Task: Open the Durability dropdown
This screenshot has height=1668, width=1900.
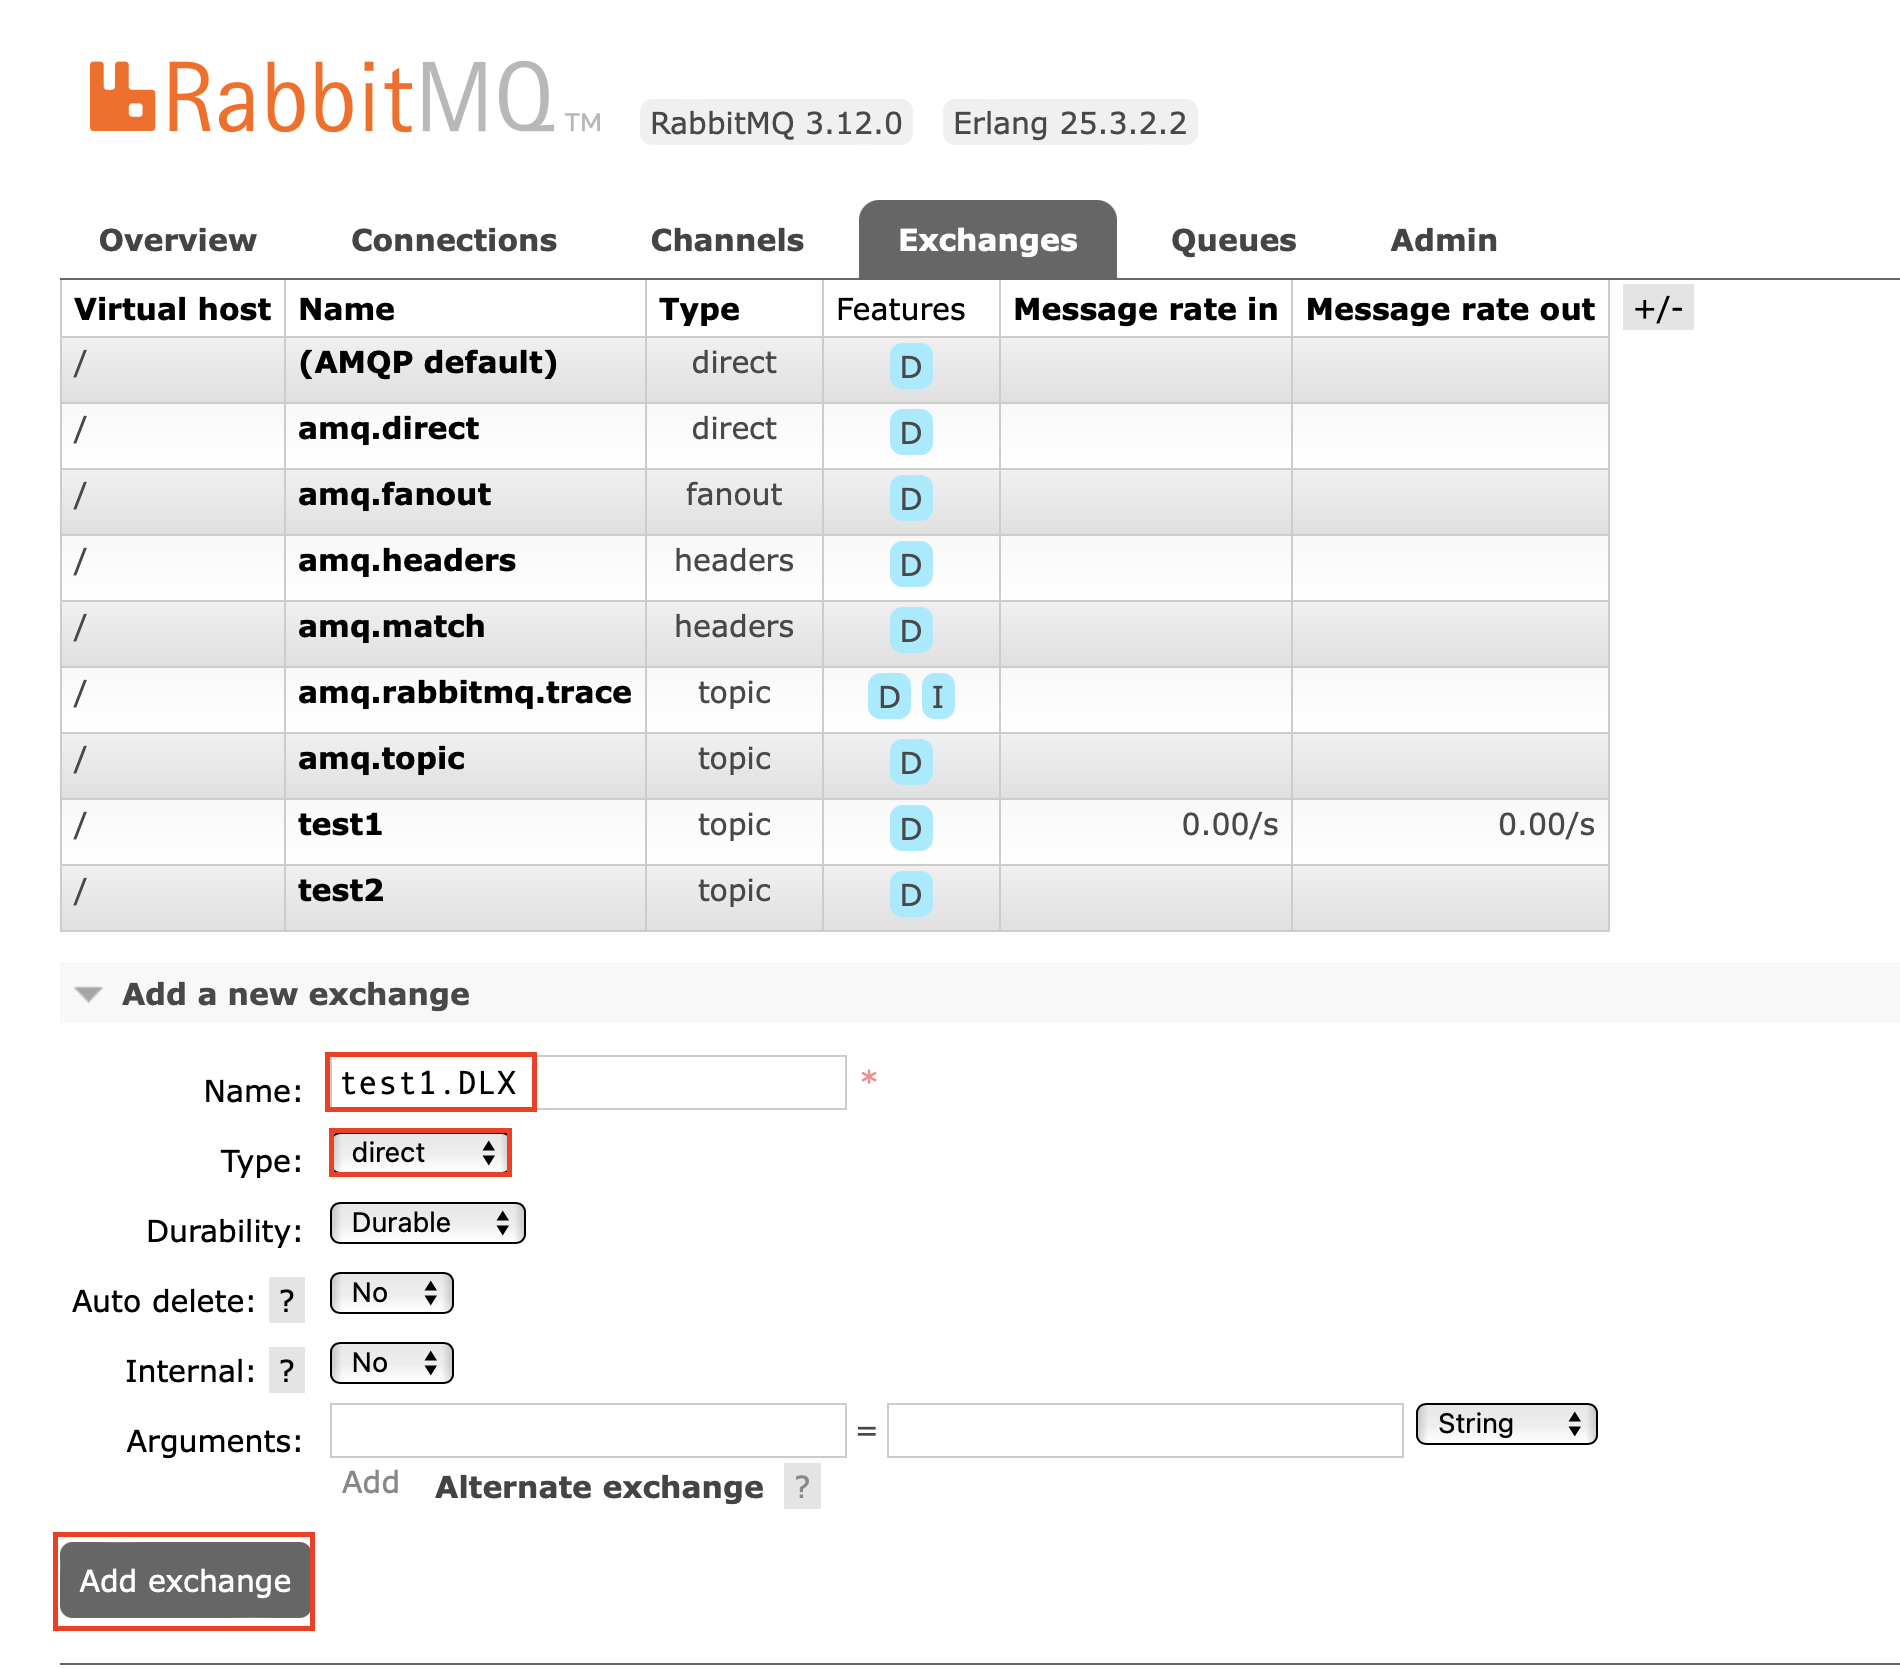Action: point(428,1223)
